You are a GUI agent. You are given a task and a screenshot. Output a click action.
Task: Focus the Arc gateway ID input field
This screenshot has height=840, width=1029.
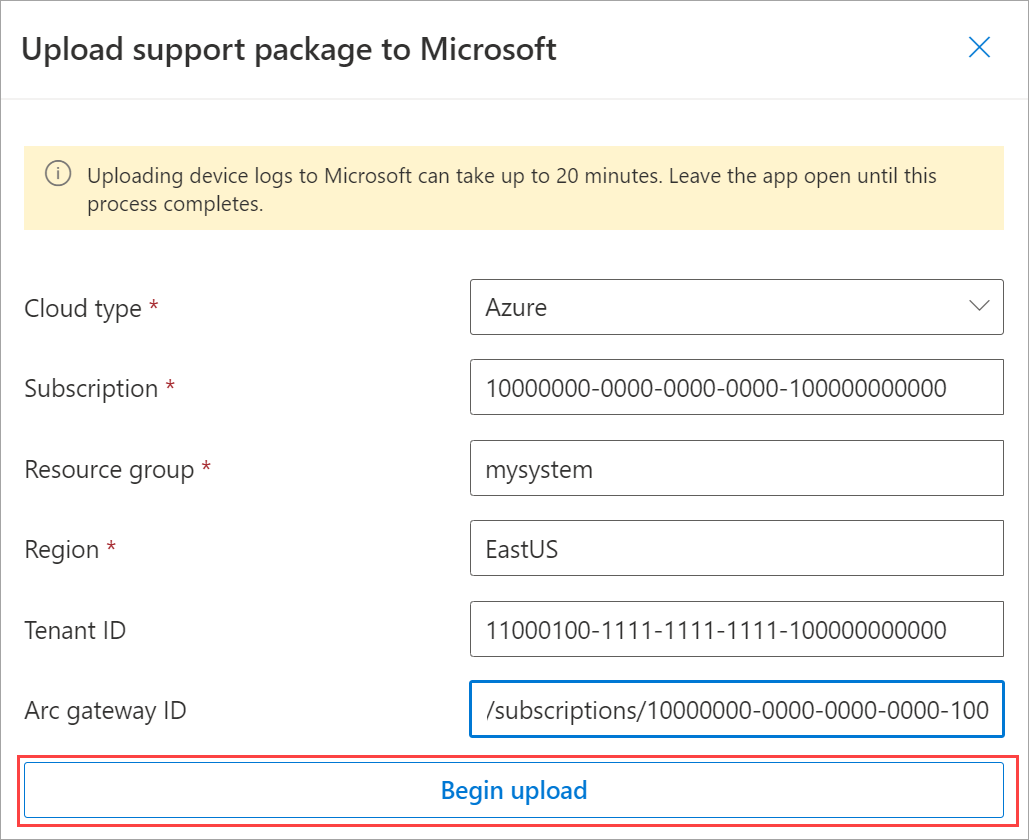736,710
